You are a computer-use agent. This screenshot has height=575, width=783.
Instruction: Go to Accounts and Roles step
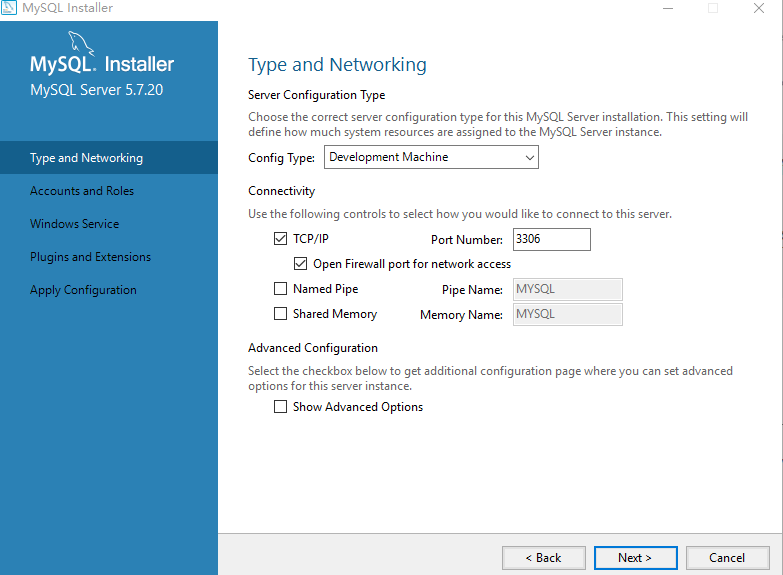pos(82,191)
